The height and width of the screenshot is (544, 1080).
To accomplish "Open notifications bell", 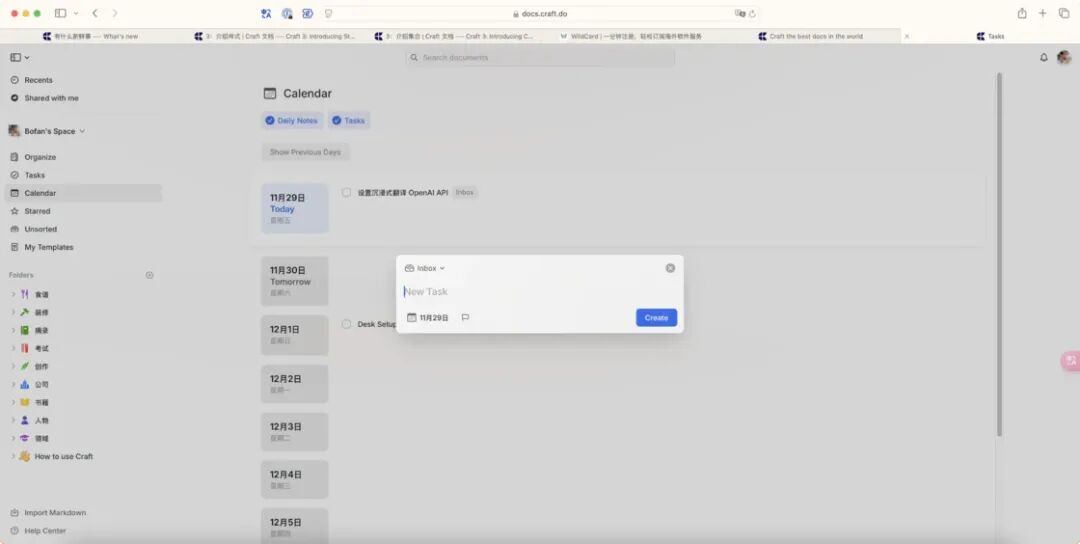I will pyautogui.click(x=1043, y=58).
